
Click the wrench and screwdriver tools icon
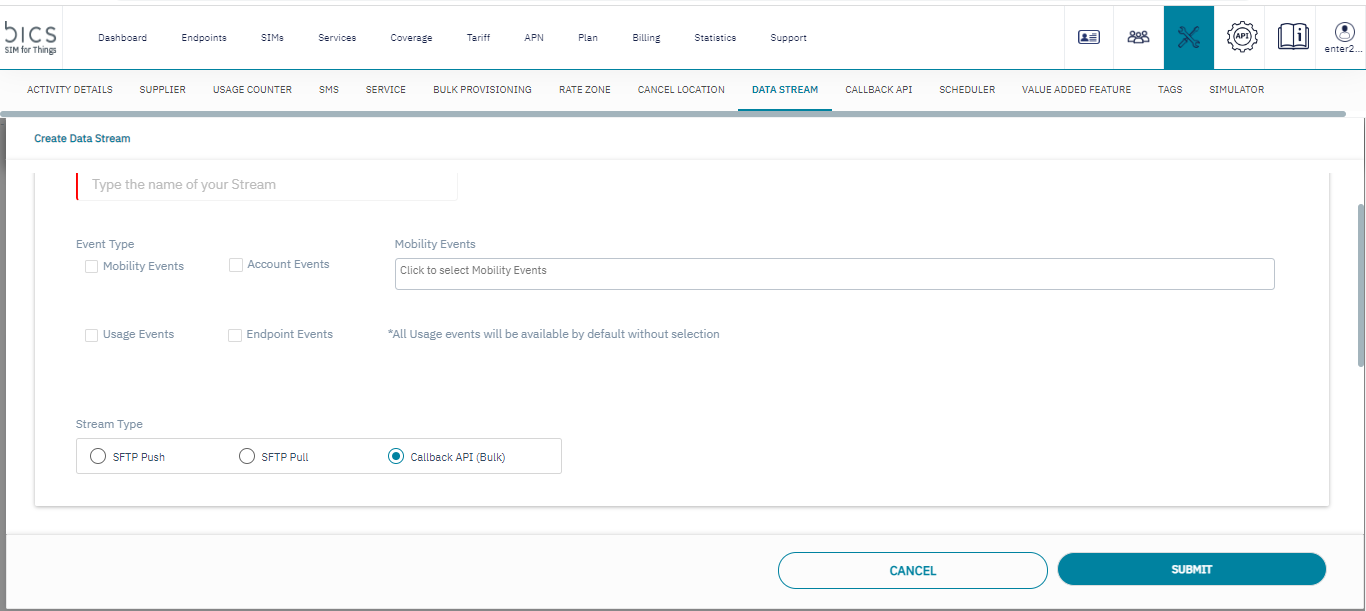tap(1188, 37)
